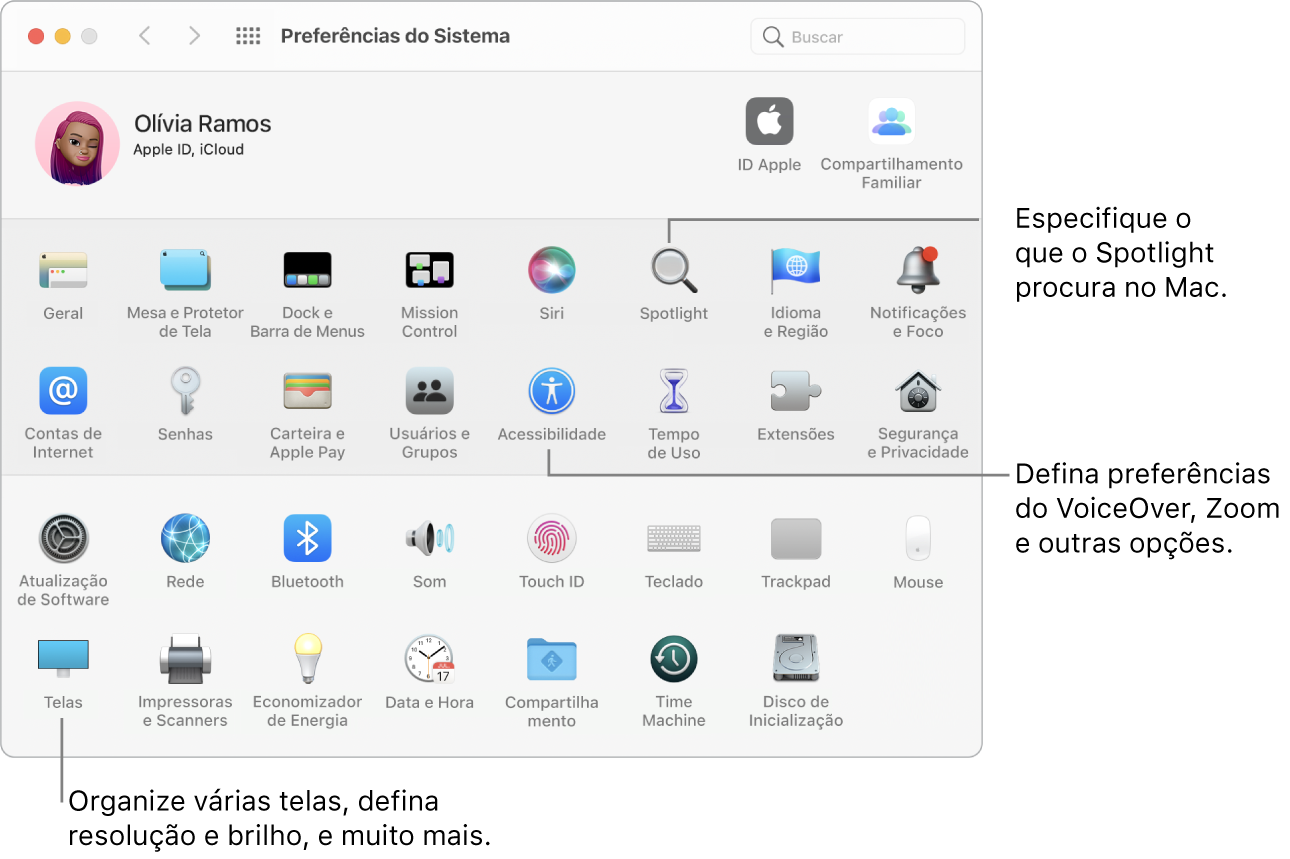This screenshot has height=859, width=1290.
Task: Open Bluetooth preferences
Action: (307, 539)
